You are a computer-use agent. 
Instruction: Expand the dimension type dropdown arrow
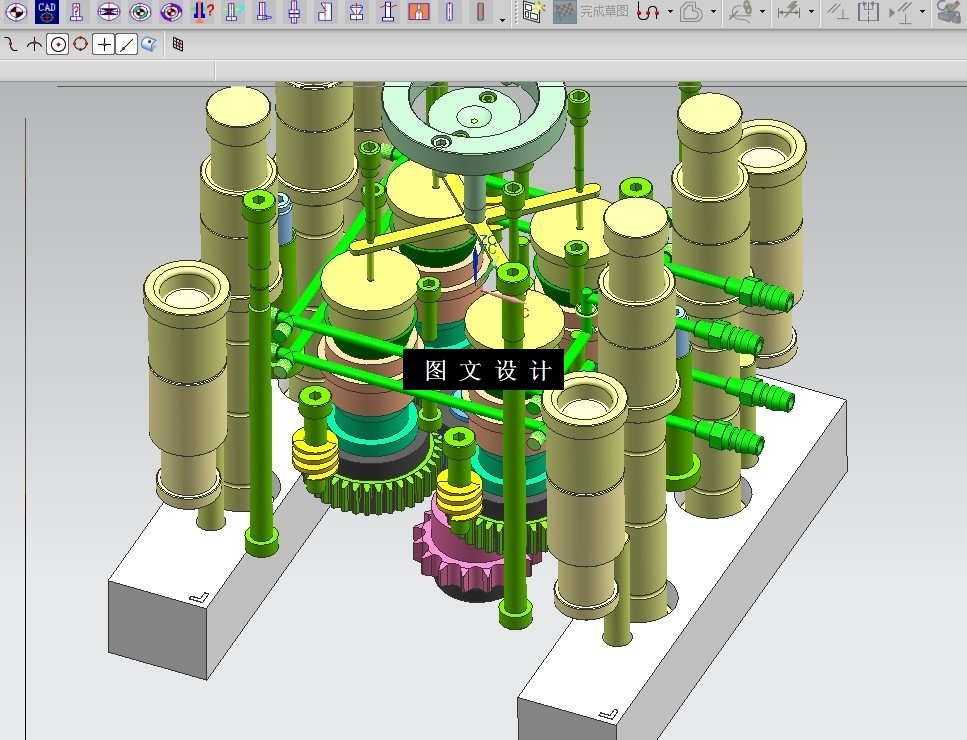point(811,12)
